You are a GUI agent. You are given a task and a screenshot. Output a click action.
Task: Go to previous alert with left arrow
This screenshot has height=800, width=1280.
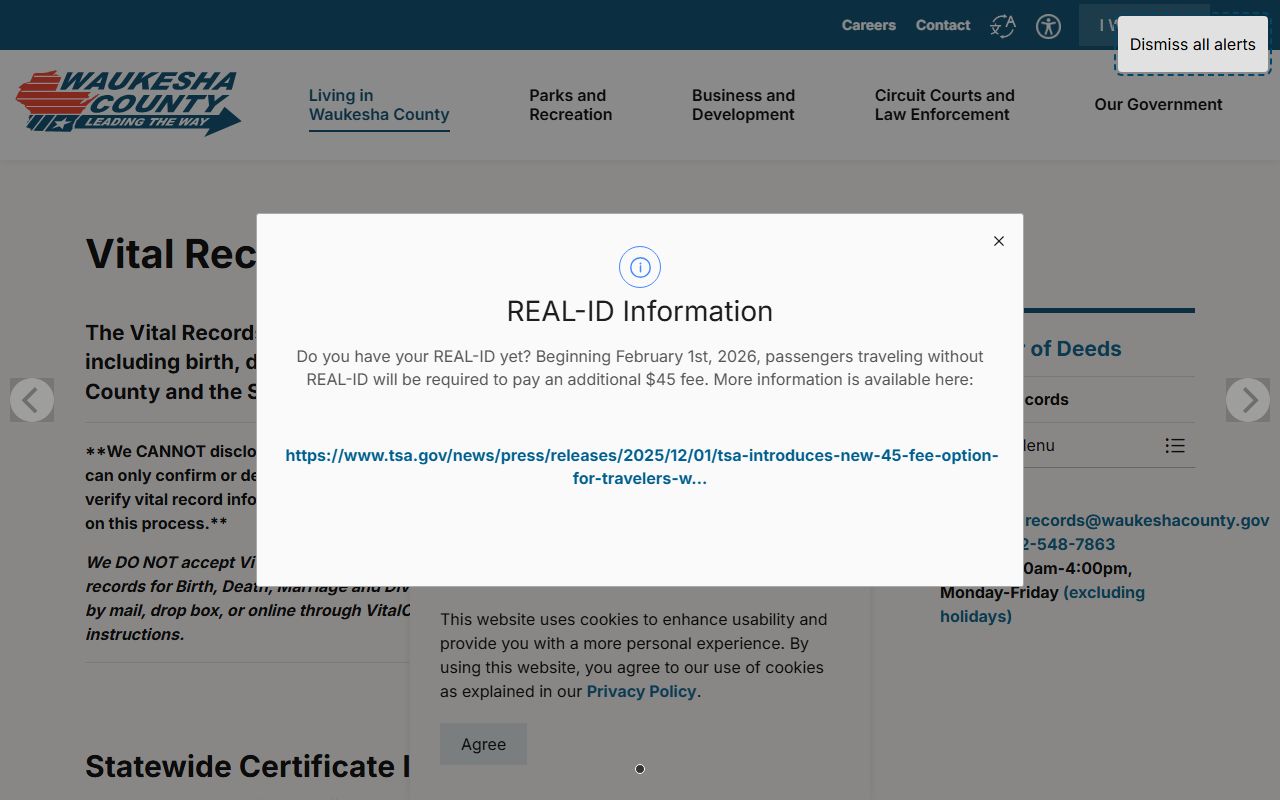(32, 400)
